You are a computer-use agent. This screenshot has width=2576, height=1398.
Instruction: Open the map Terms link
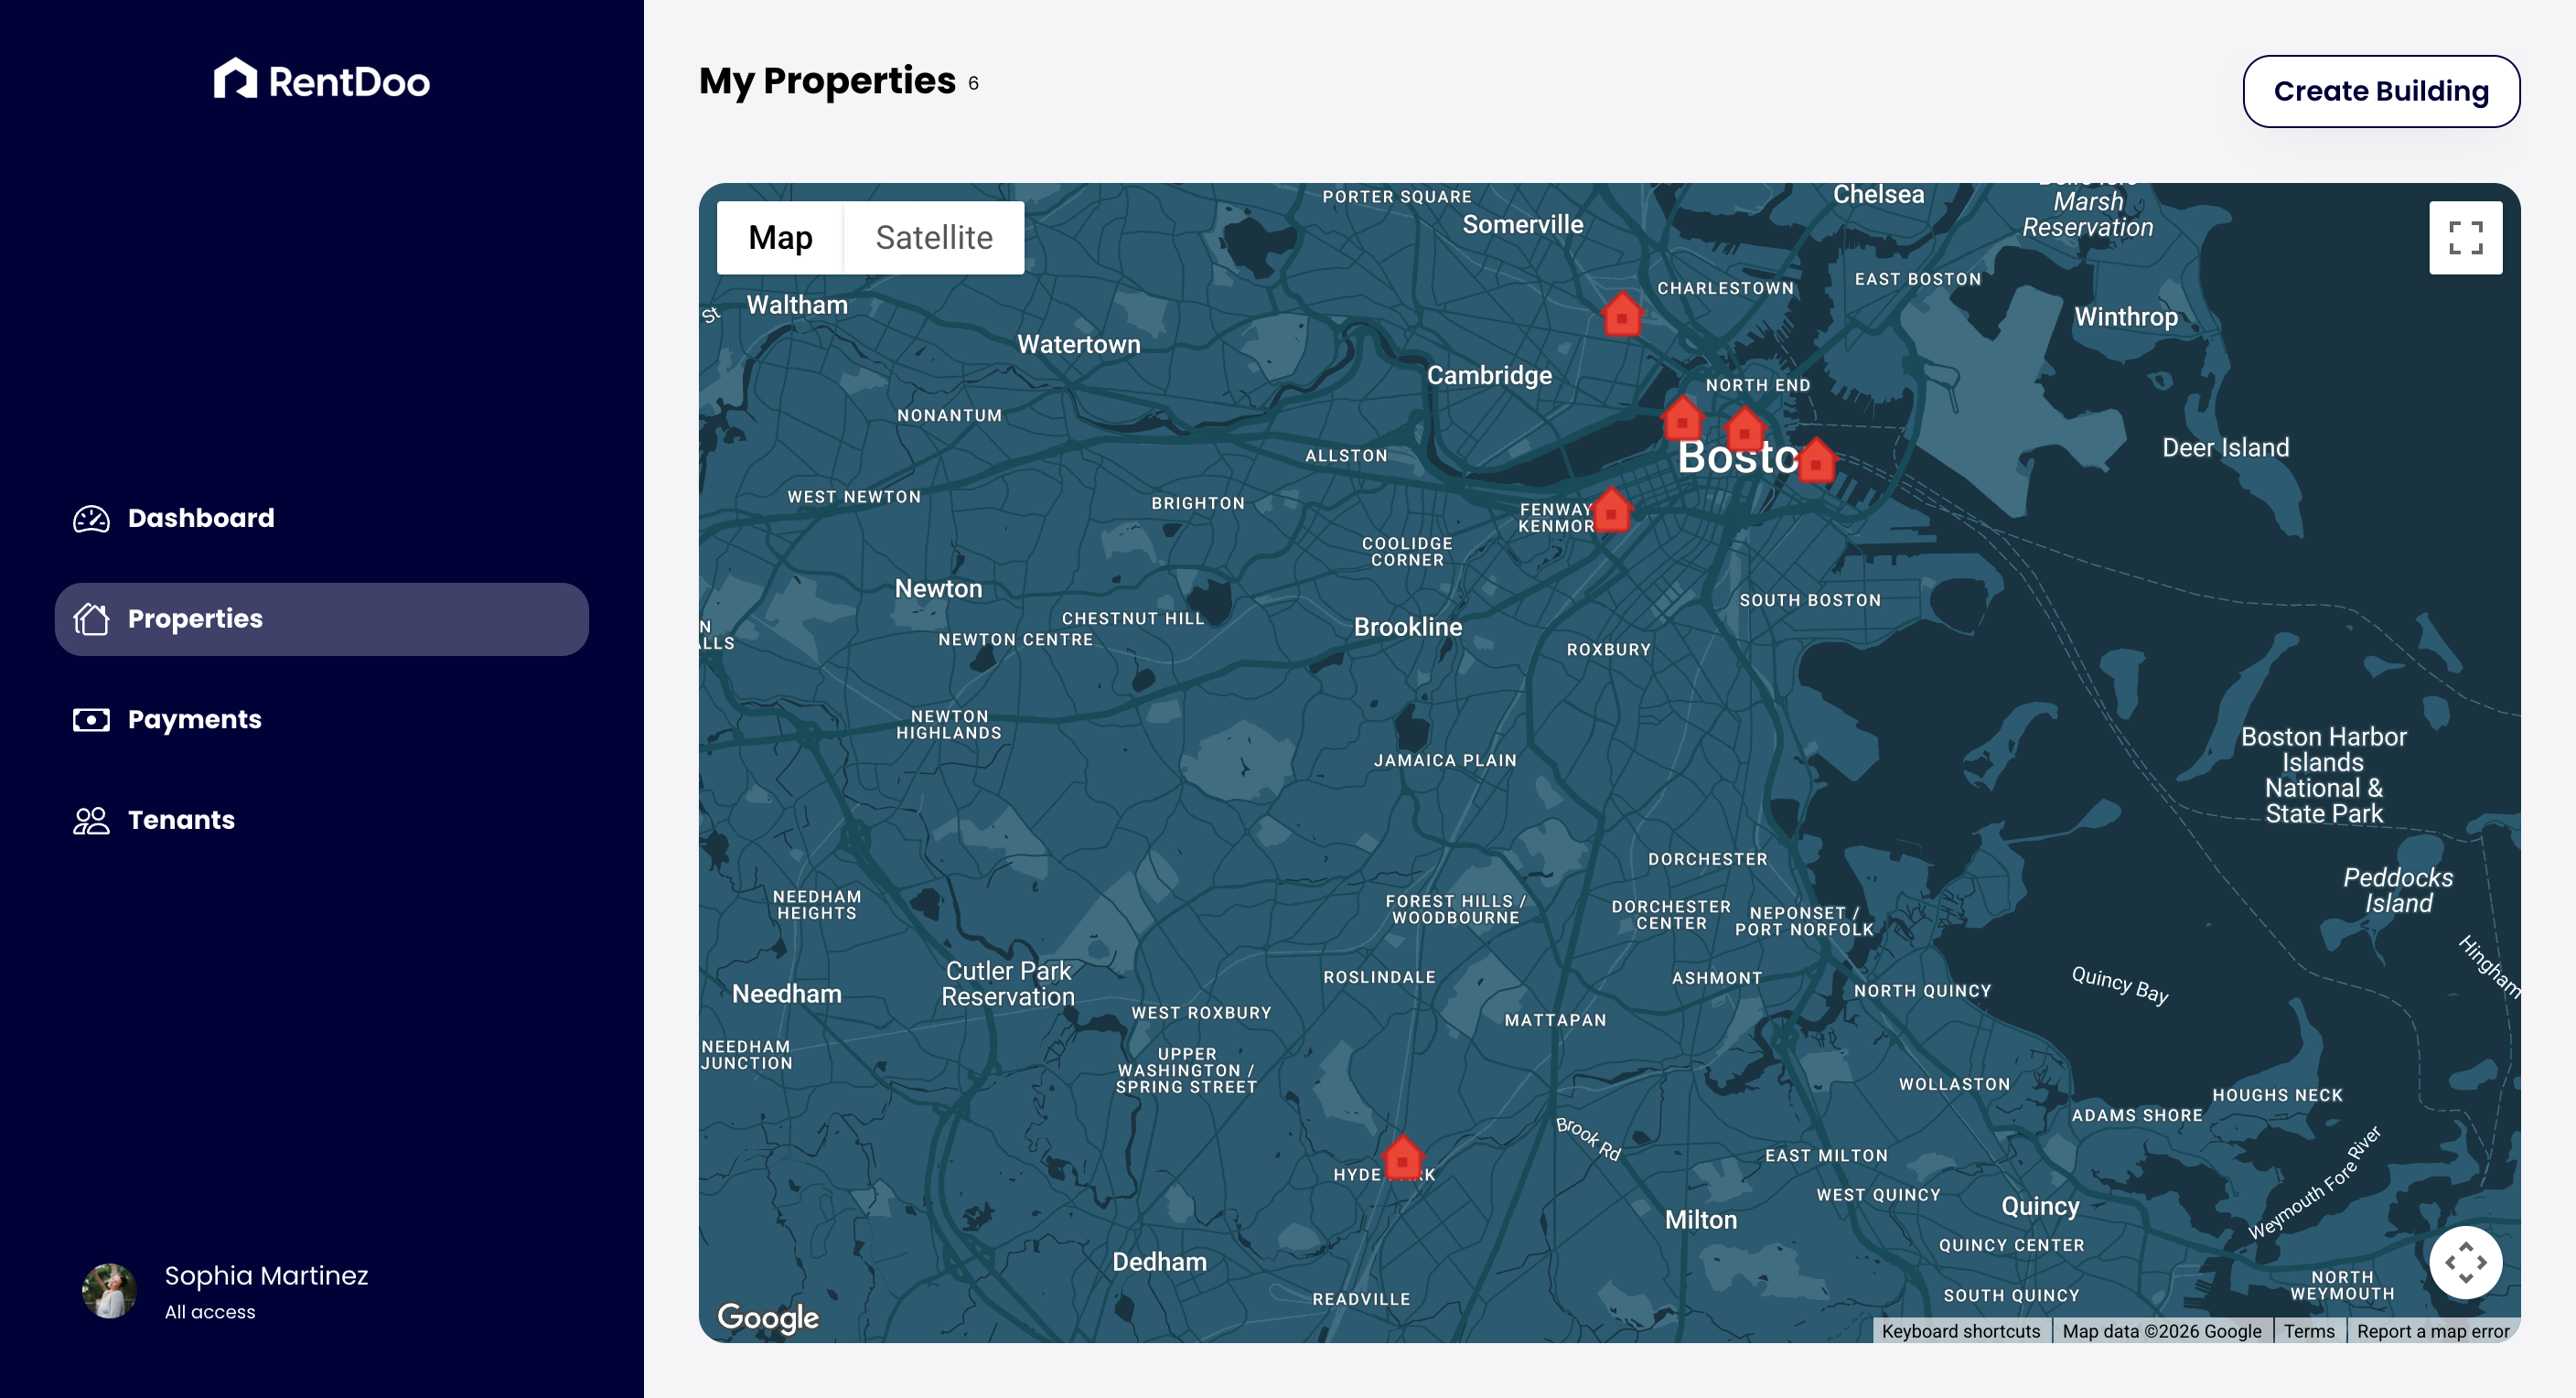2309,1331
